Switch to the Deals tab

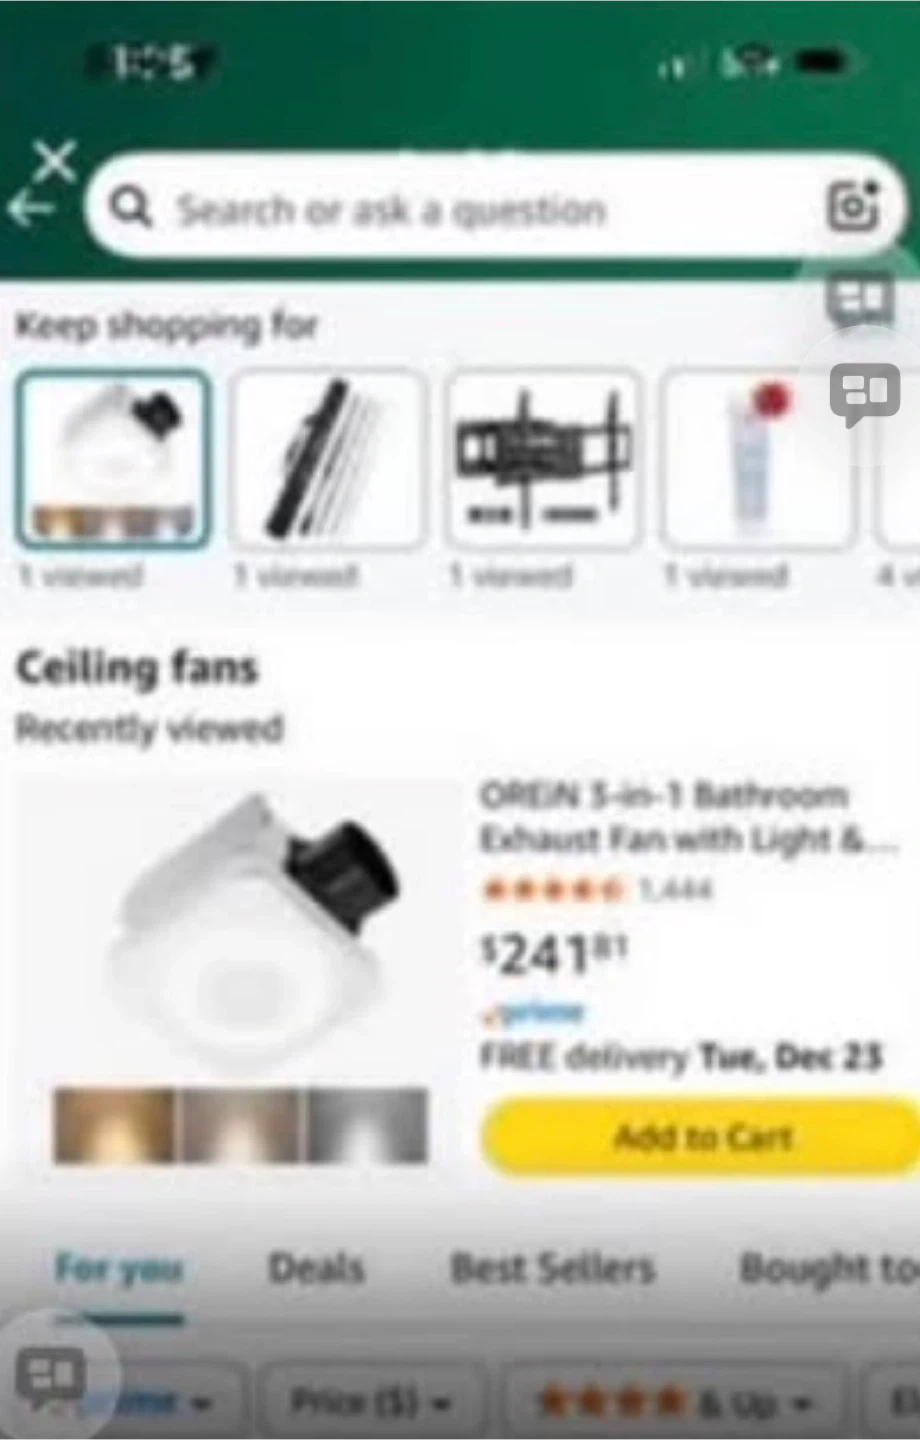[316, 1268]
